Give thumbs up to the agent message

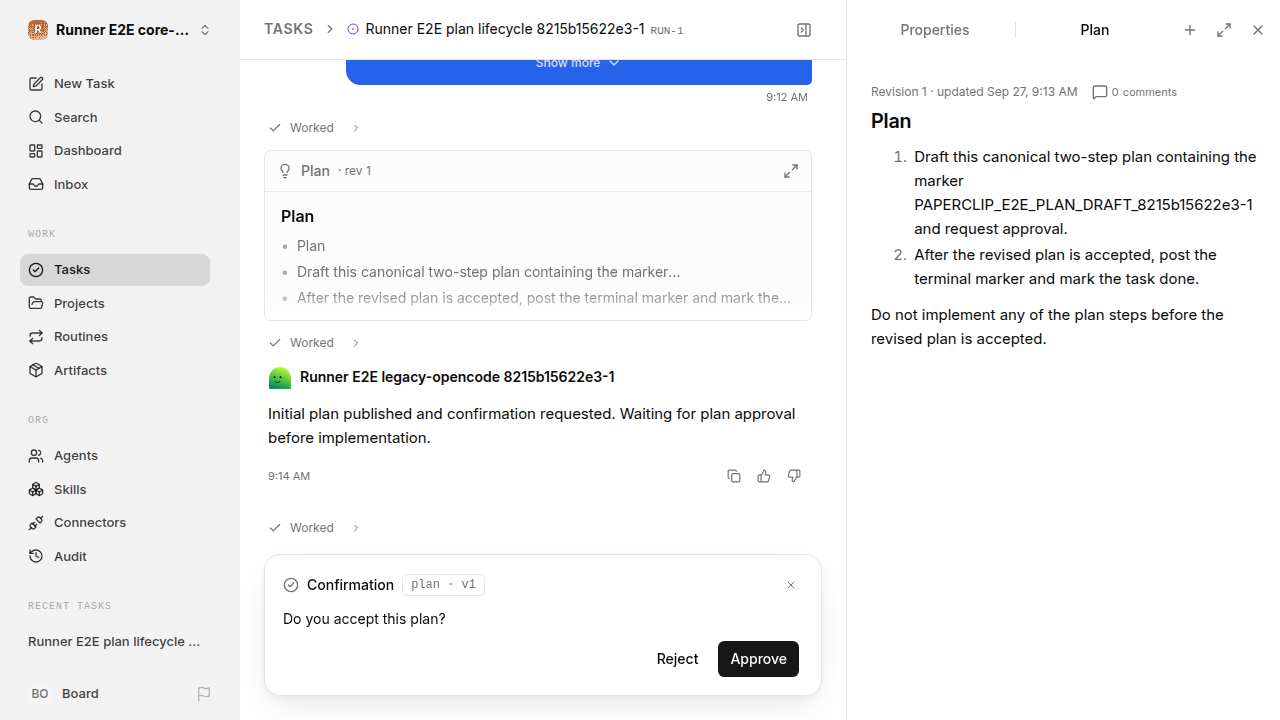point(764,476)
